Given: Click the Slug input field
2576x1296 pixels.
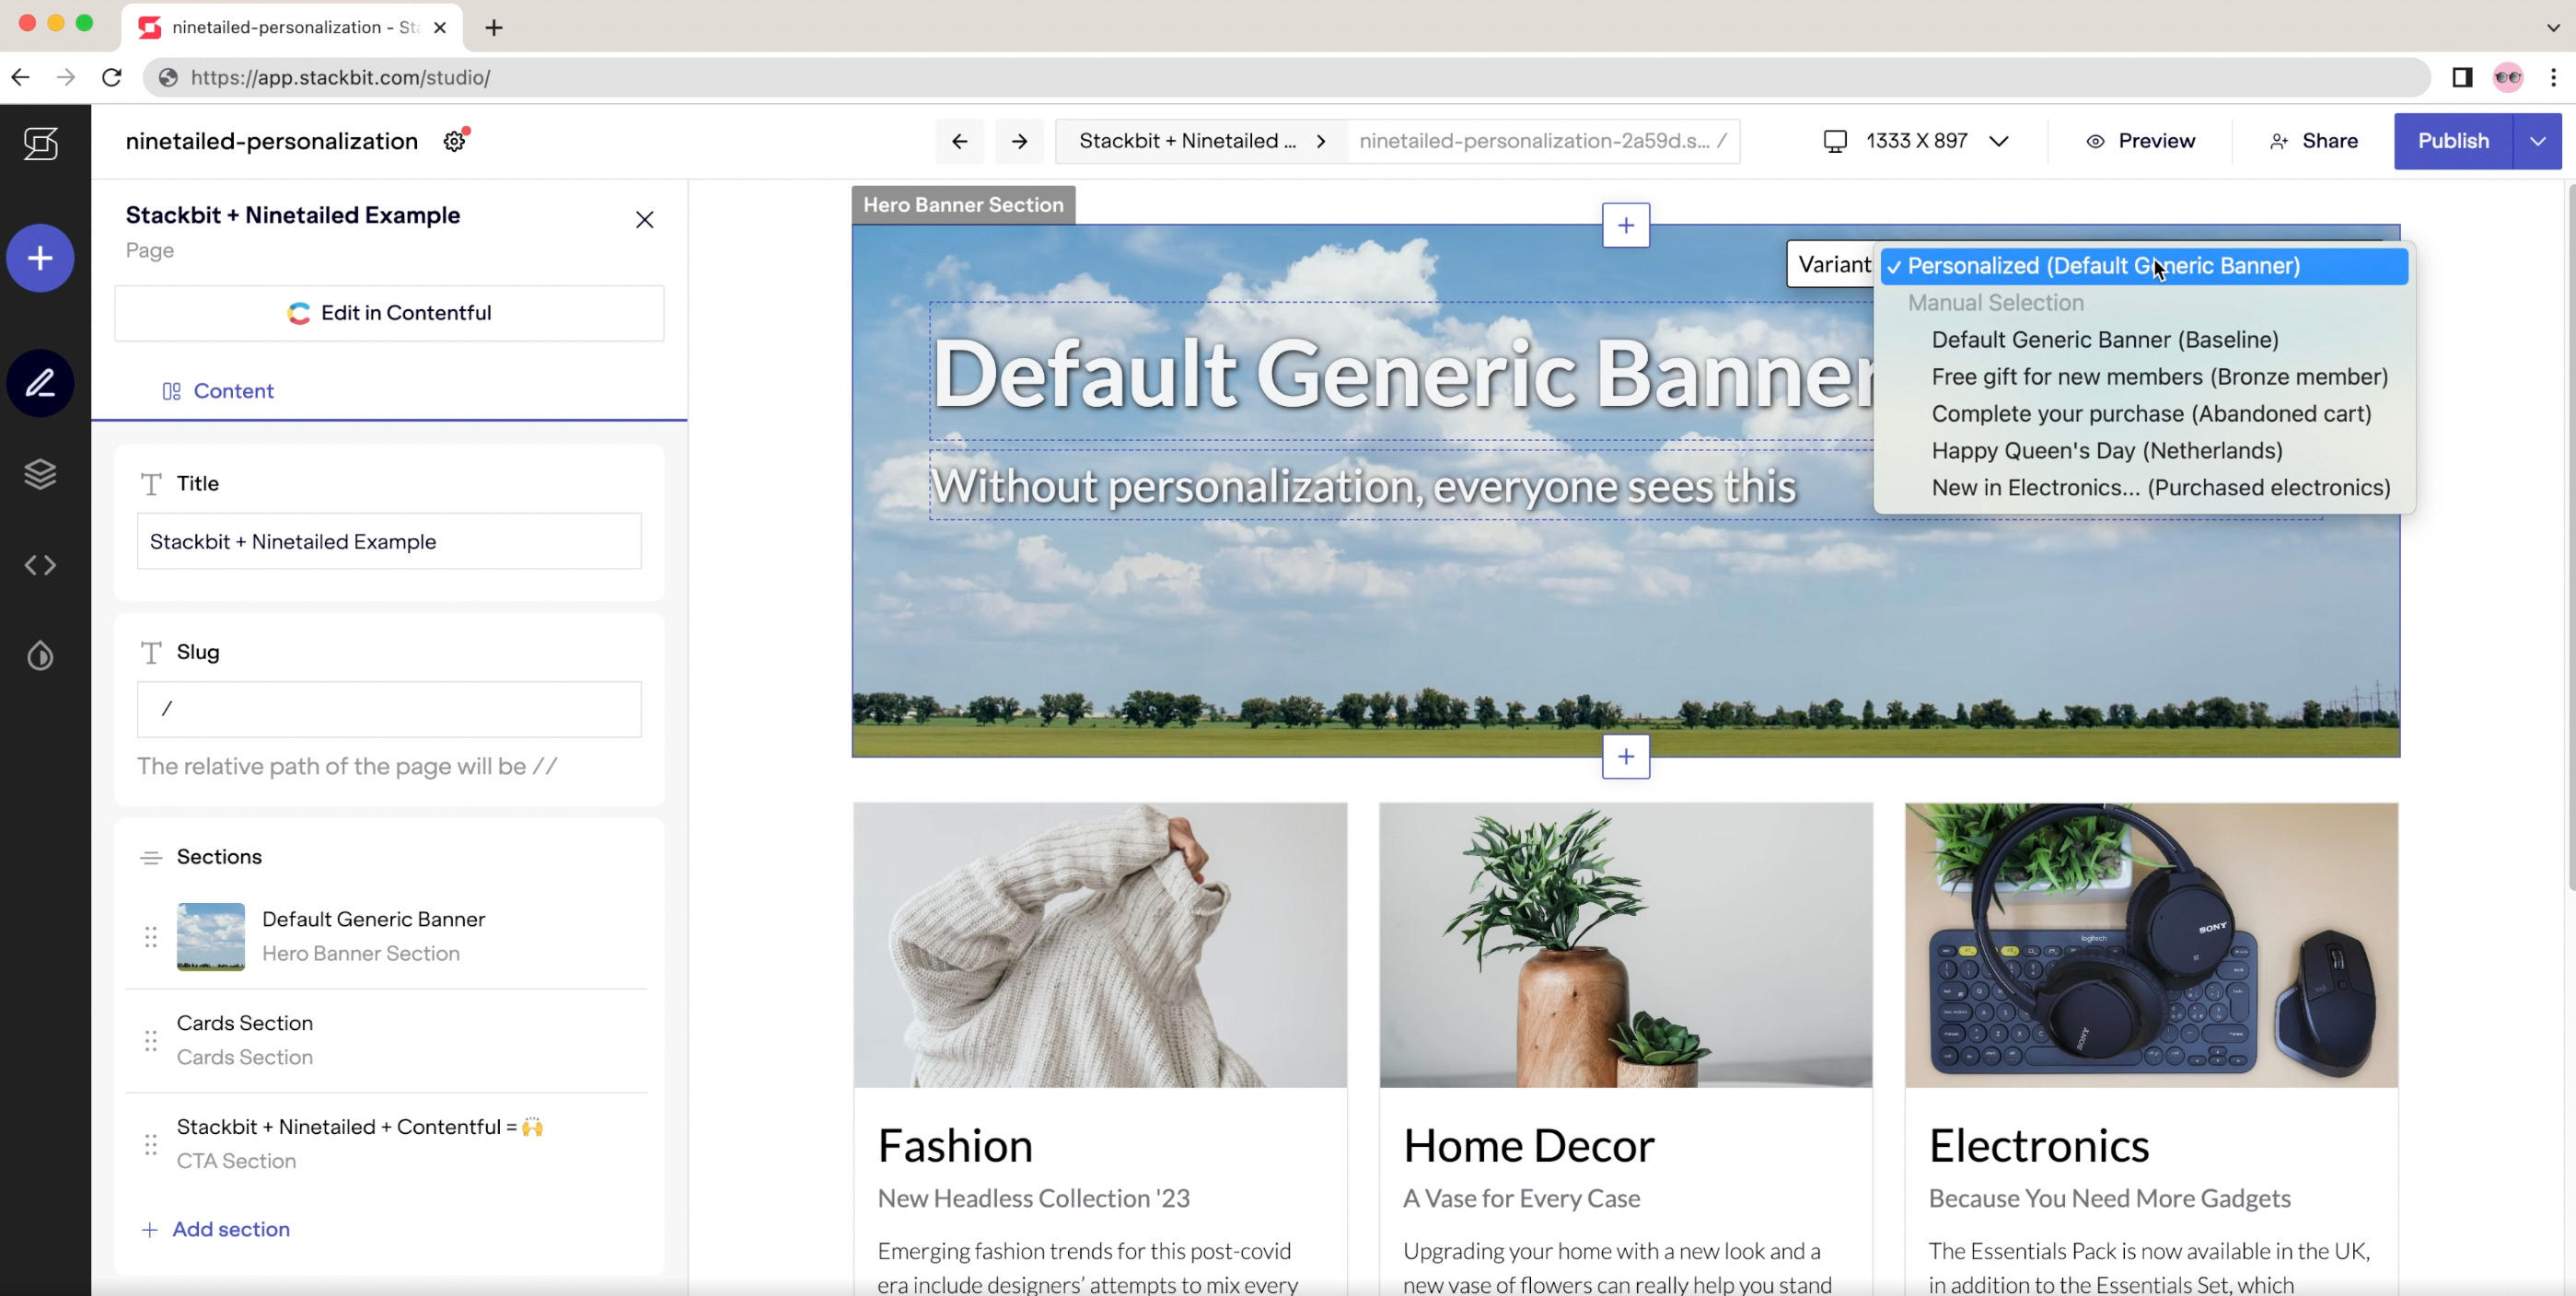Looking at the screenshot, I should 389,709.
